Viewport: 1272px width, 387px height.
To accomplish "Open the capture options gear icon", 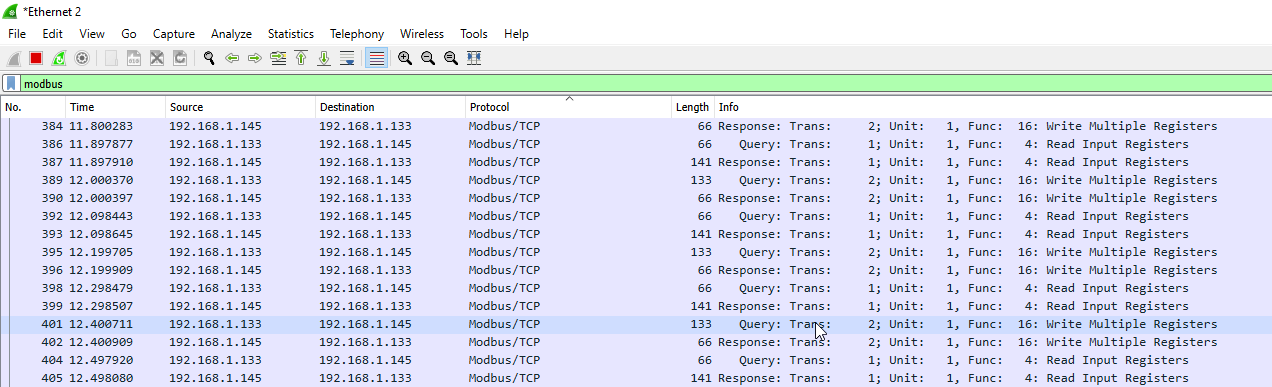I will [82, 58].
